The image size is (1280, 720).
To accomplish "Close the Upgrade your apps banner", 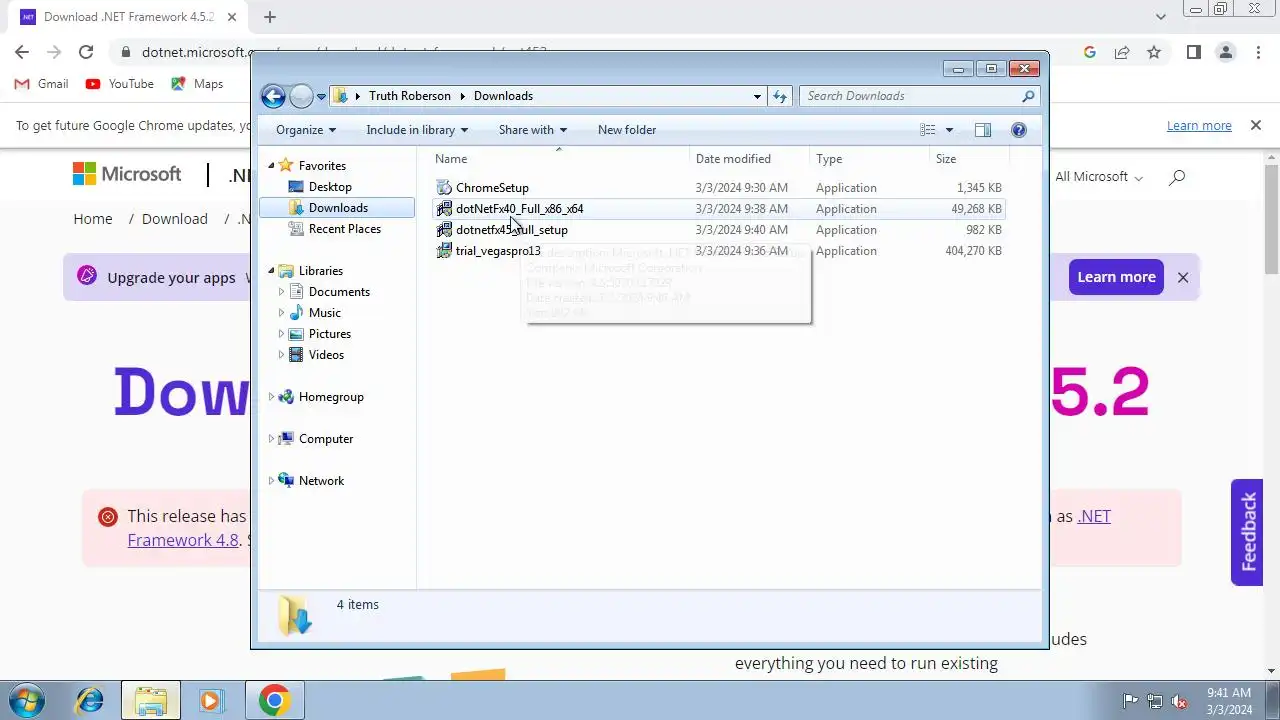I will (x=1183, y=278).
